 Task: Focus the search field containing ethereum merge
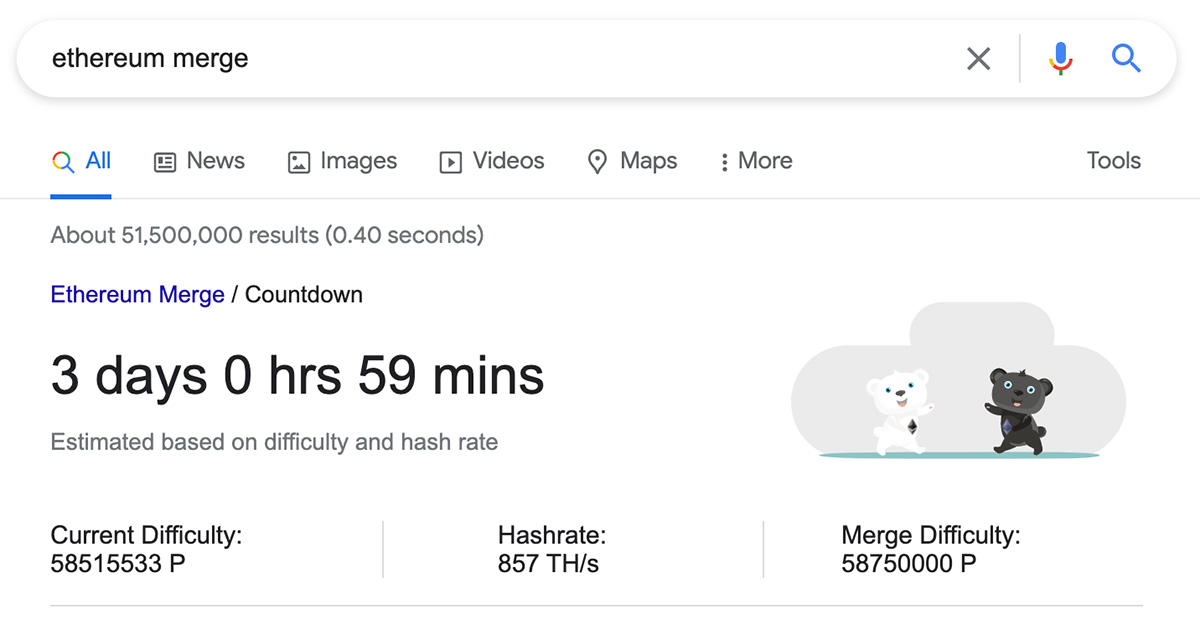(x=500, y=59)
